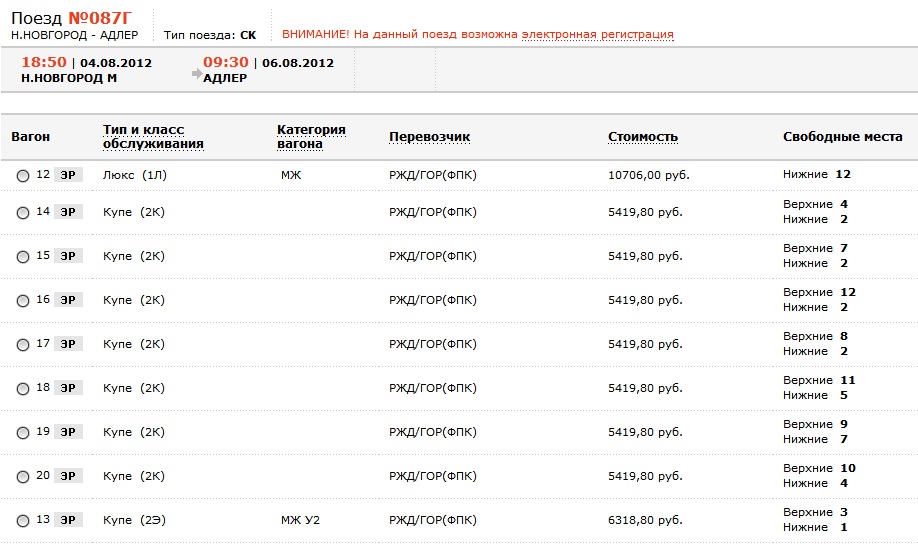Click the 'Категория вагона' column header

coord(311,137)
